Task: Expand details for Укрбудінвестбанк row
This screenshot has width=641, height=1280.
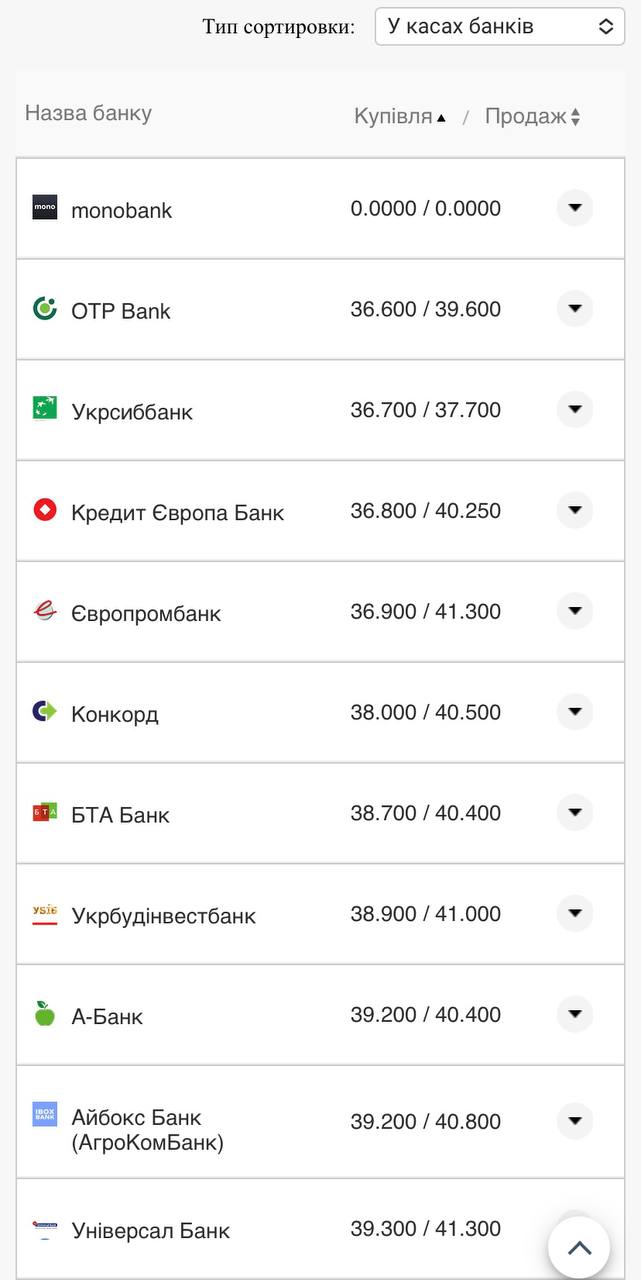Action: point(575,913)
